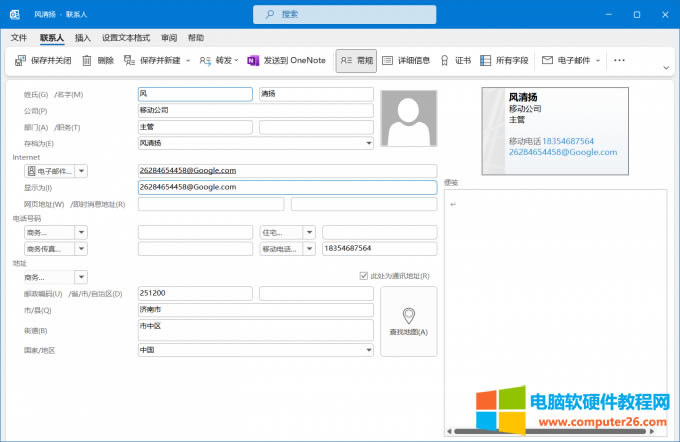Screen dimensions: 680x442
Task: Expand the 存档为 (File as) dropdown
Action: pyautogui.click(x=369, y=143)
